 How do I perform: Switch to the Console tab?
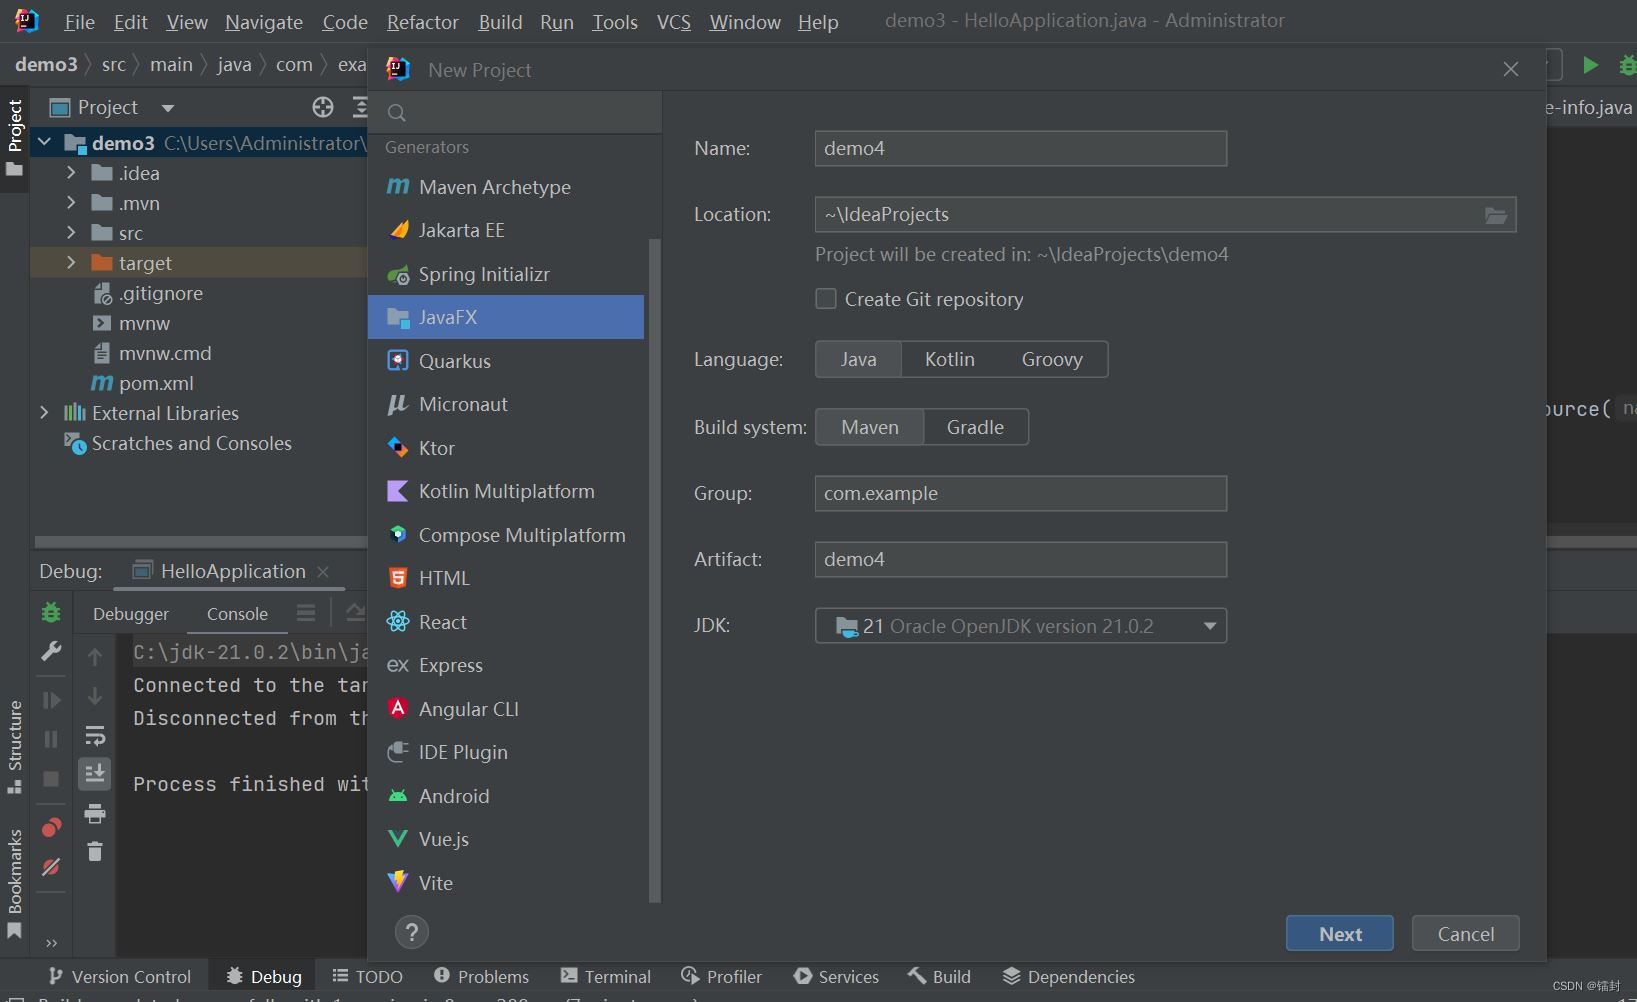coord(237,614)
